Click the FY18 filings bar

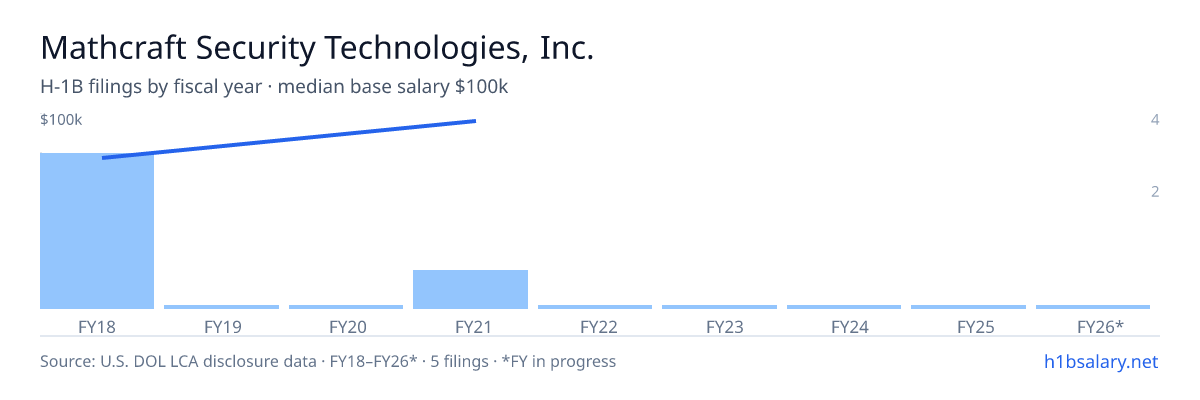point(97,231)
